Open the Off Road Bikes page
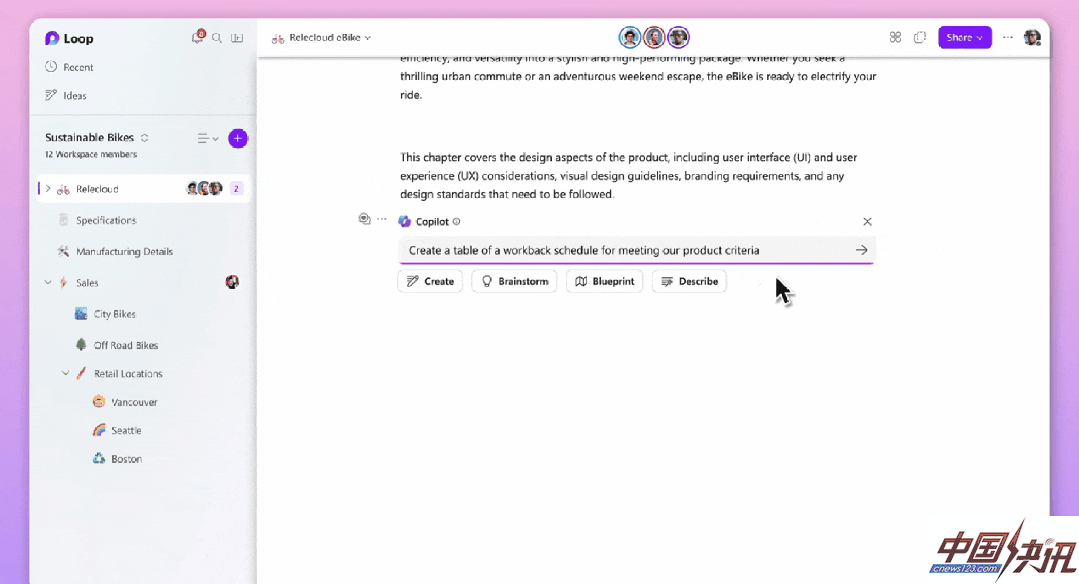Screen dimensions: 1079x584 pos(126,345)
